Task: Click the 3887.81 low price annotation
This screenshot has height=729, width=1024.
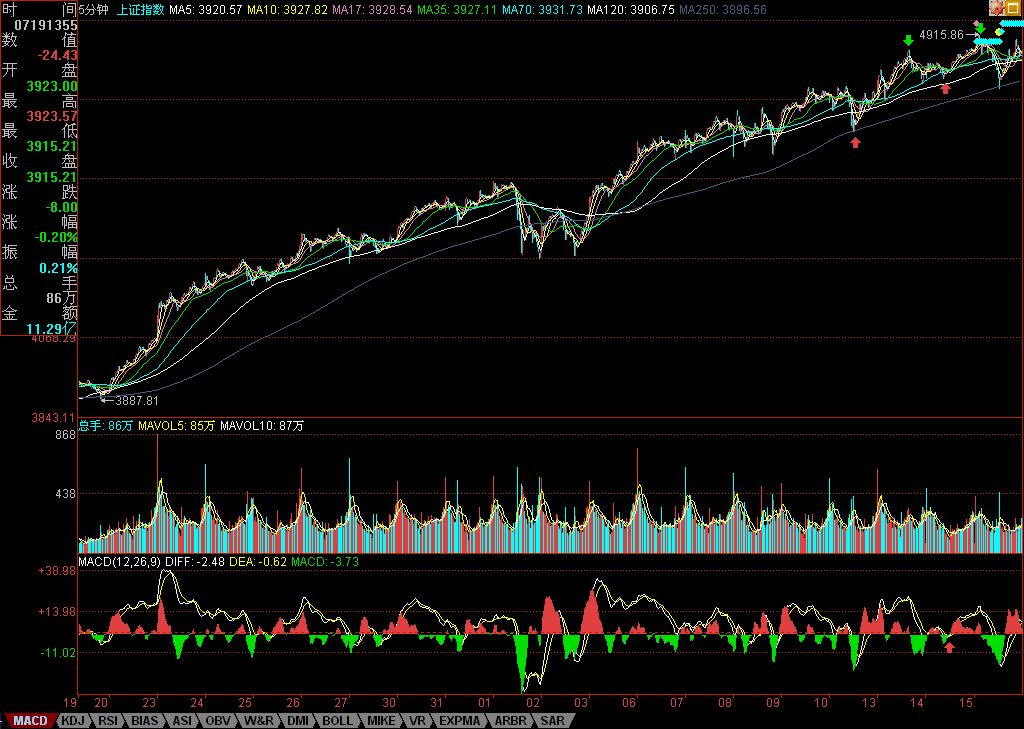Action: tap(137, 400)
